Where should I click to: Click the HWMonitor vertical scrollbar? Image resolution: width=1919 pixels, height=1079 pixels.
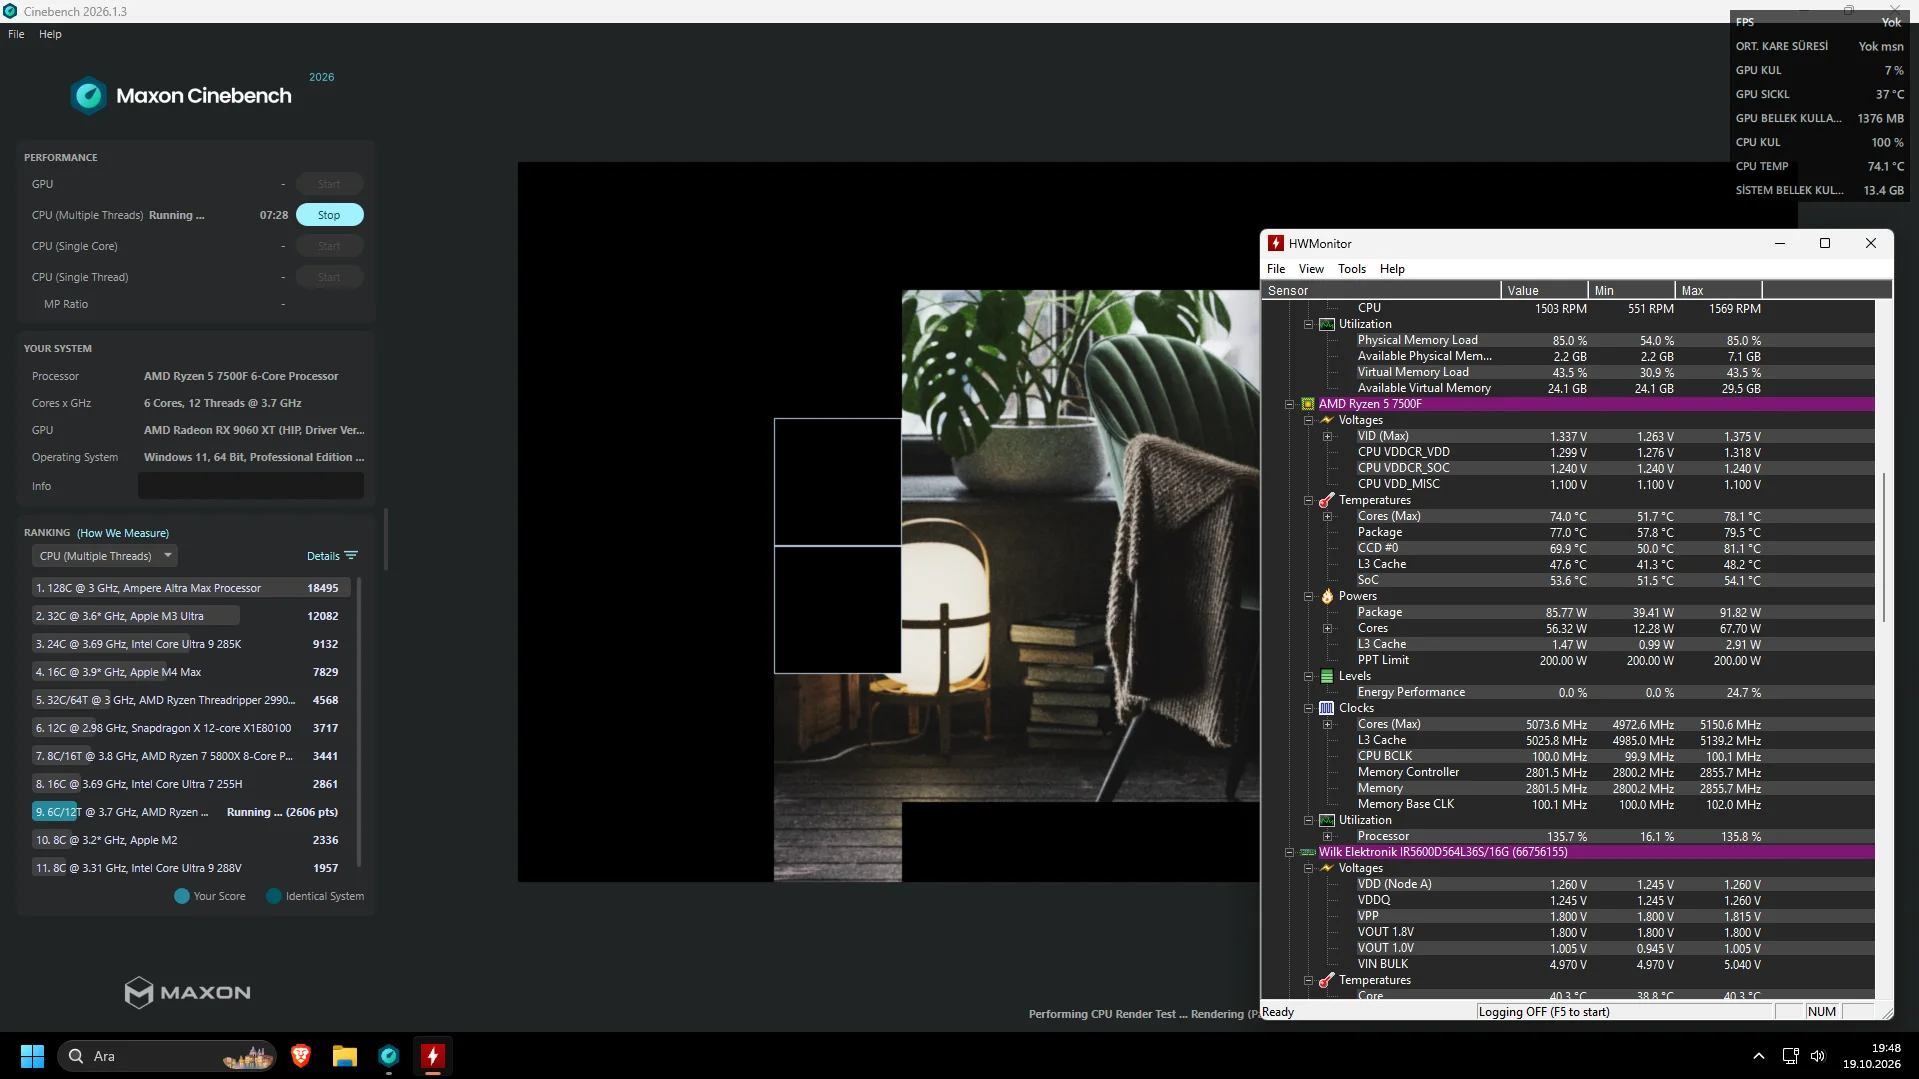[x=1884, y=546]
